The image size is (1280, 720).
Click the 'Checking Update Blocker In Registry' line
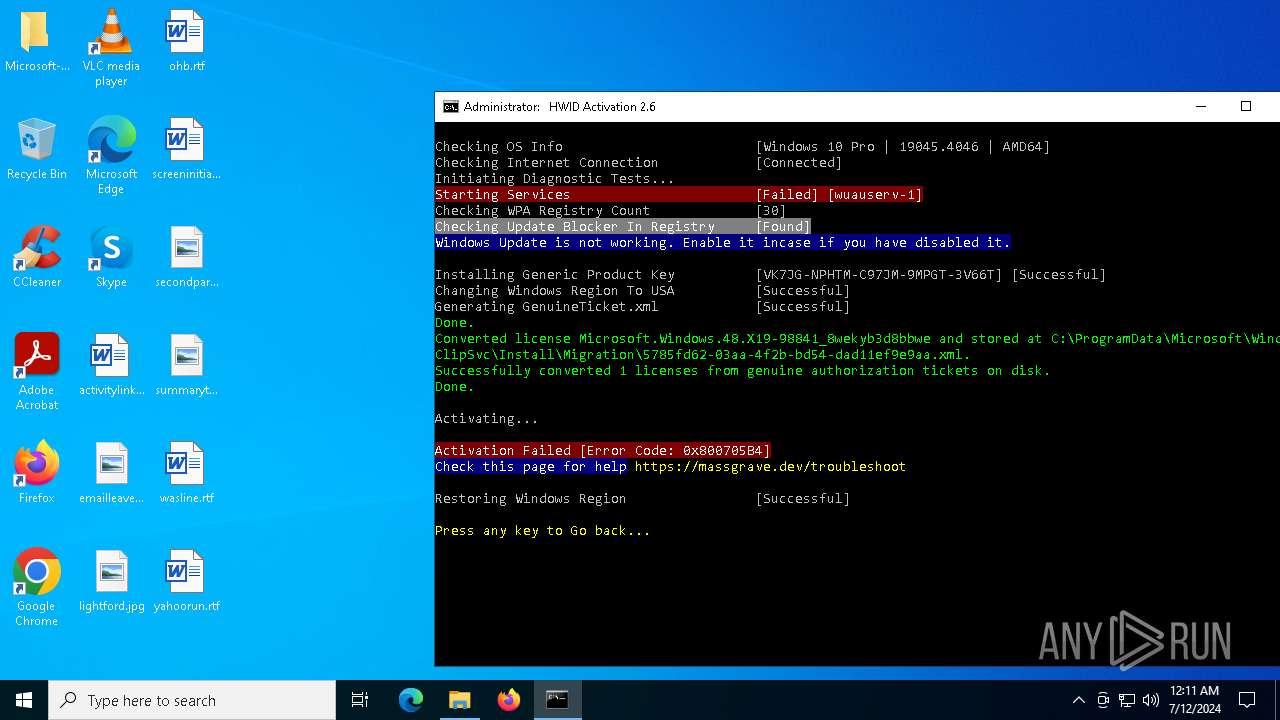[x=623, y=227]
